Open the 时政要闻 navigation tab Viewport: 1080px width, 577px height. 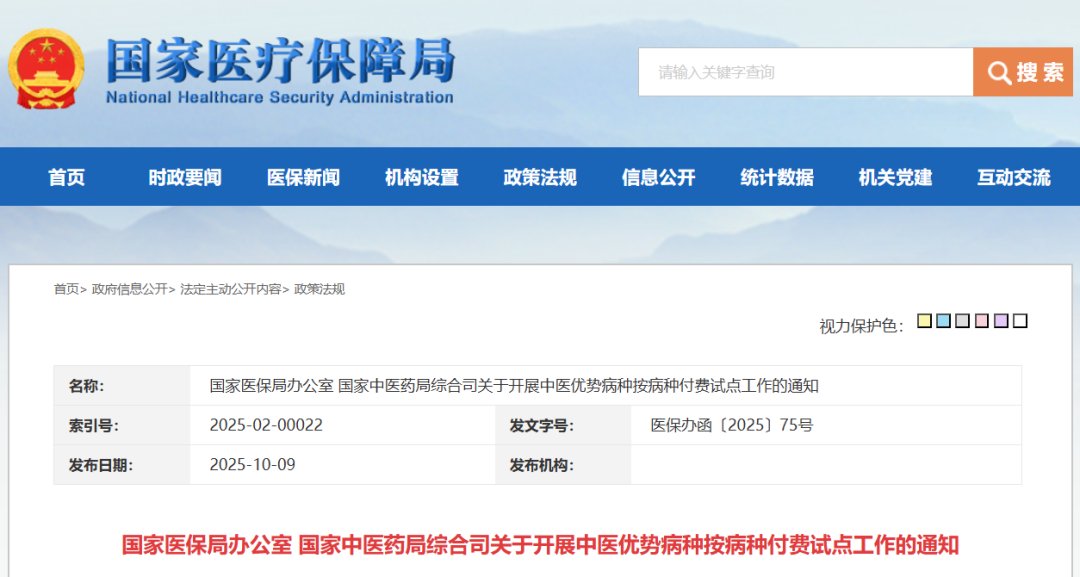[x=185, y=178]
